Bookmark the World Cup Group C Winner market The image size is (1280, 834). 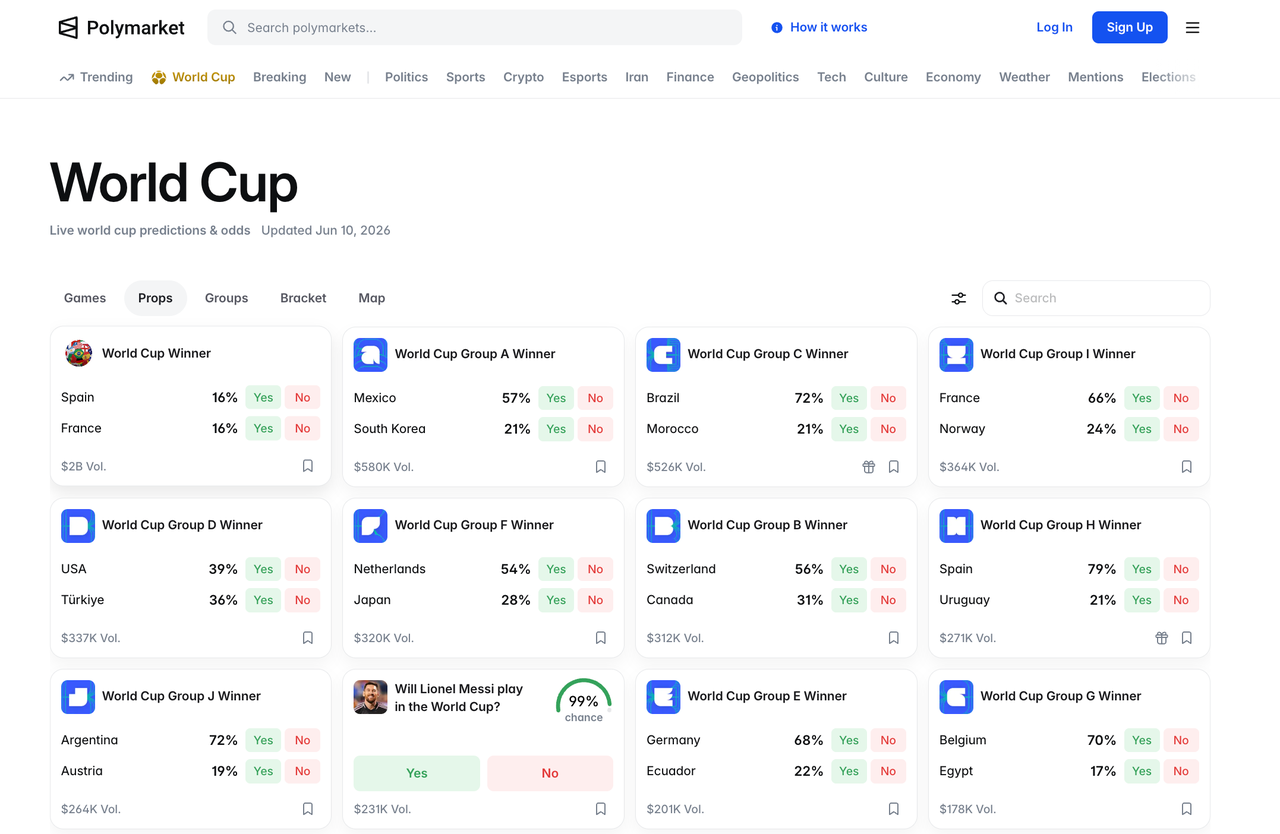(x=894, y=466)
